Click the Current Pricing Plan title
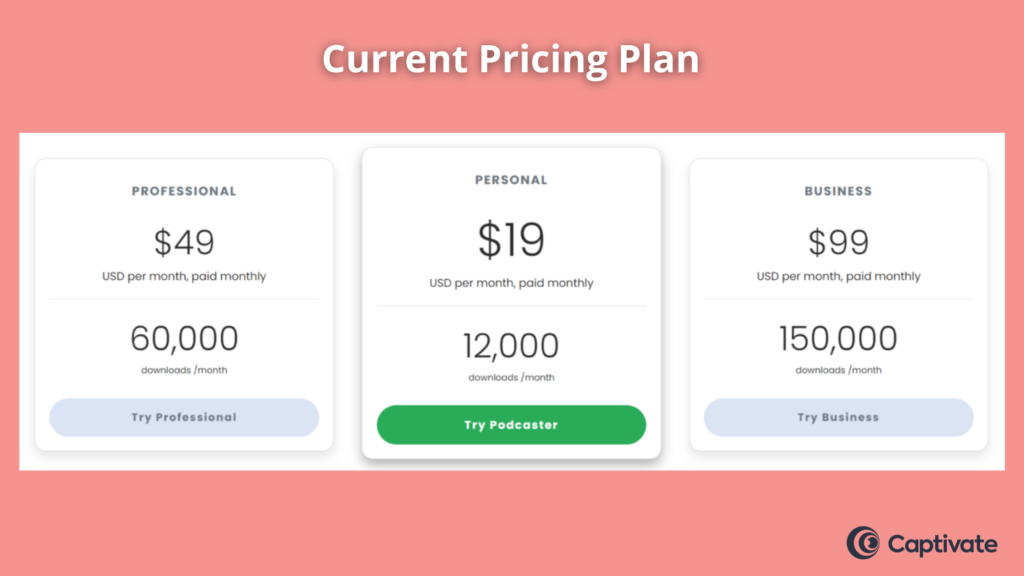 511,59
